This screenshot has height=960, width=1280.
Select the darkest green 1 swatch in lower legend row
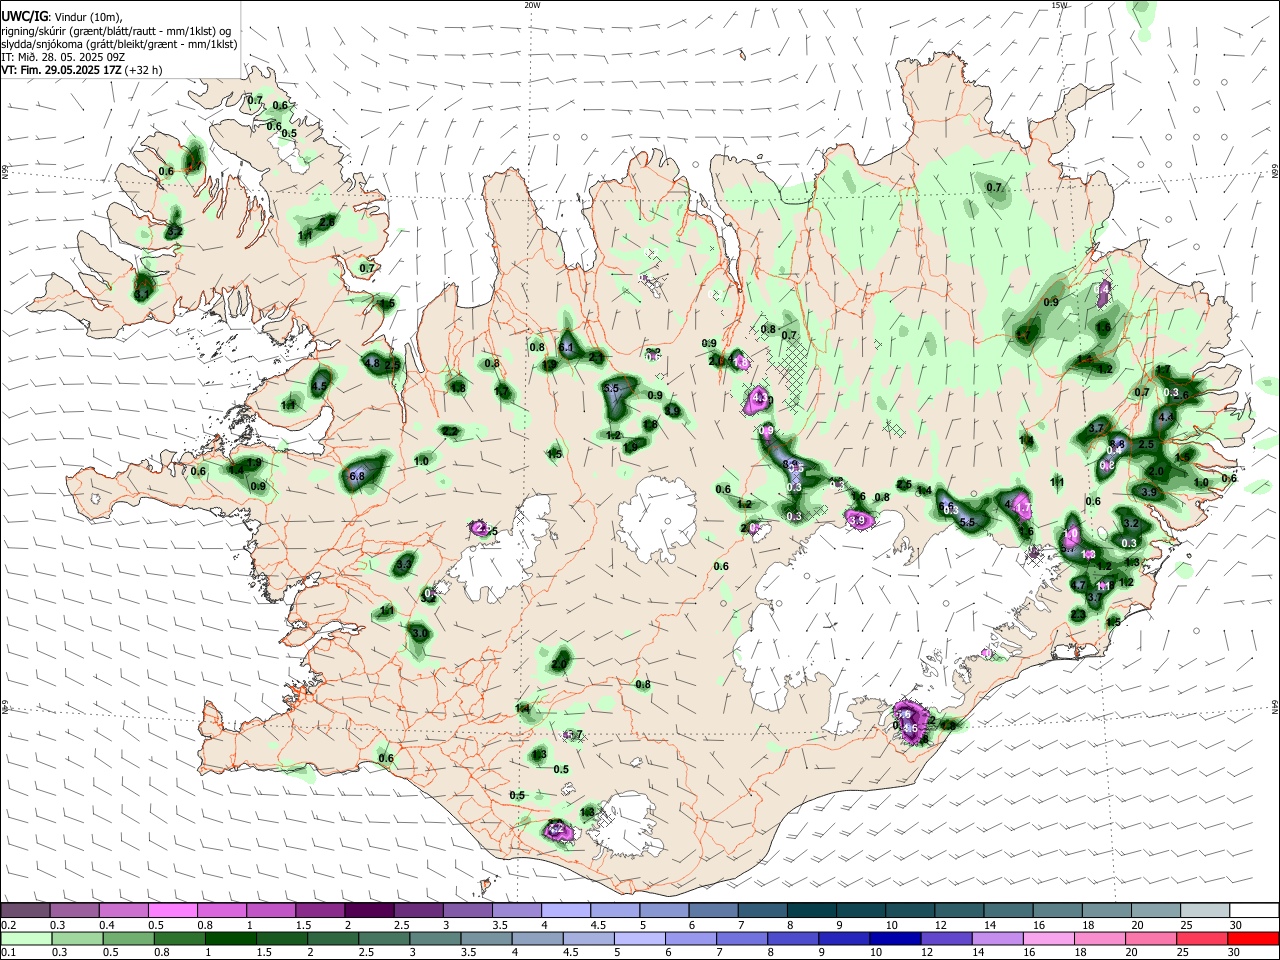(x=230, y=938)
